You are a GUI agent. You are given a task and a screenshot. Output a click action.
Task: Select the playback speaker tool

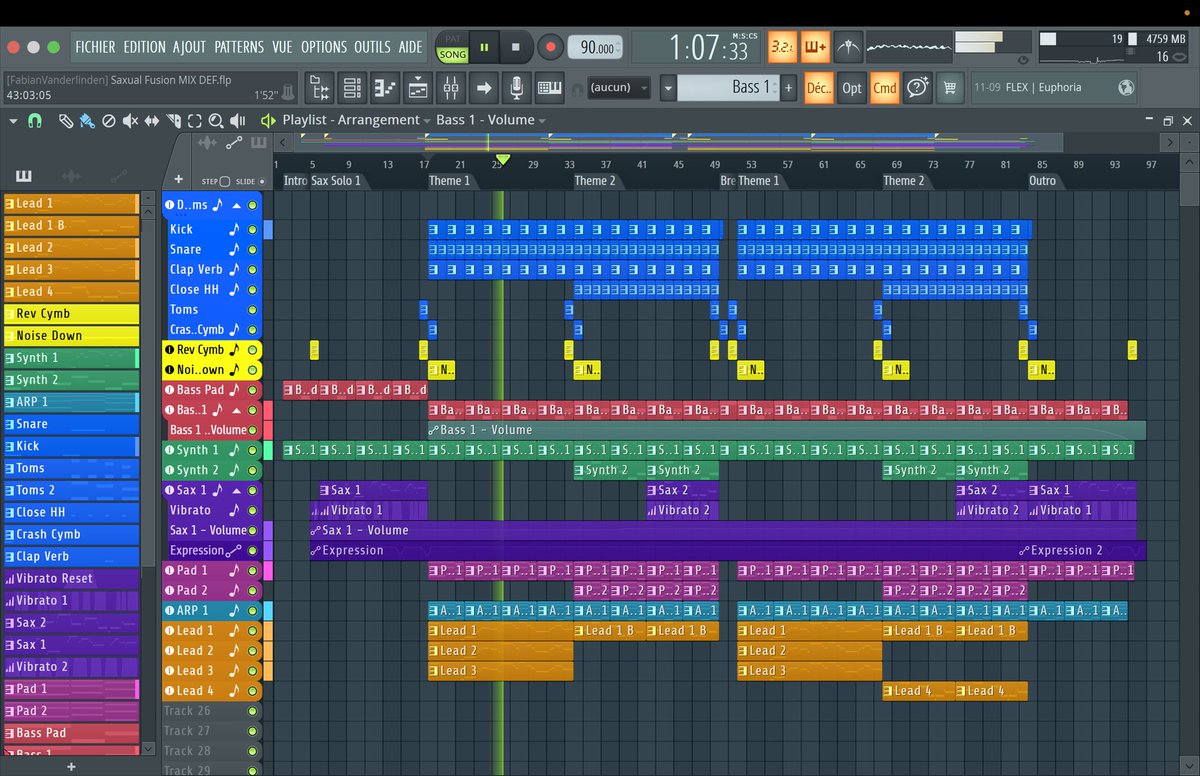coord(237,121)
